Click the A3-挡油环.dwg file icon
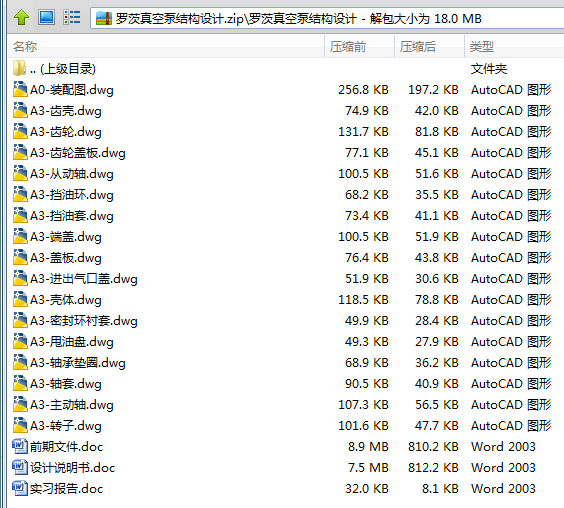Viewport: 564px width, 508px height. (20, 194)
